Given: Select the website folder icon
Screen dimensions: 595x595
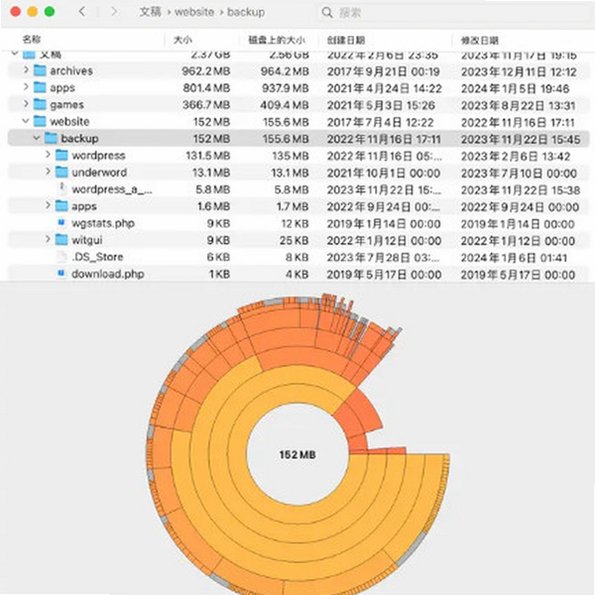Looking at the screenshot, I should pyautogui.click(x=39, y=121).
